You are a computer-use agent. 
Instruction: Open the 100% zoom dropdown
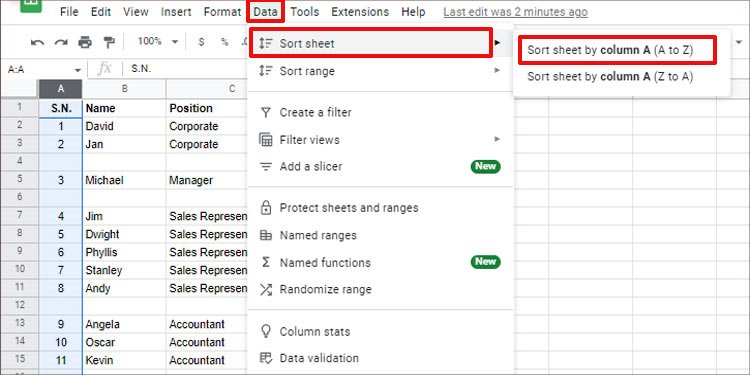pos(158,42)
